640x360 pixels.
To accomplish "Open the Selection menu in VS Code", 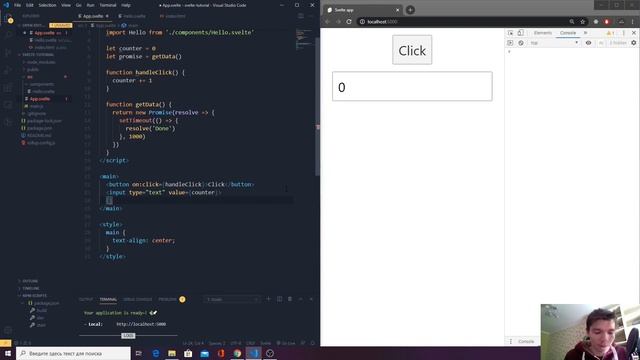I will pos(47,5).
